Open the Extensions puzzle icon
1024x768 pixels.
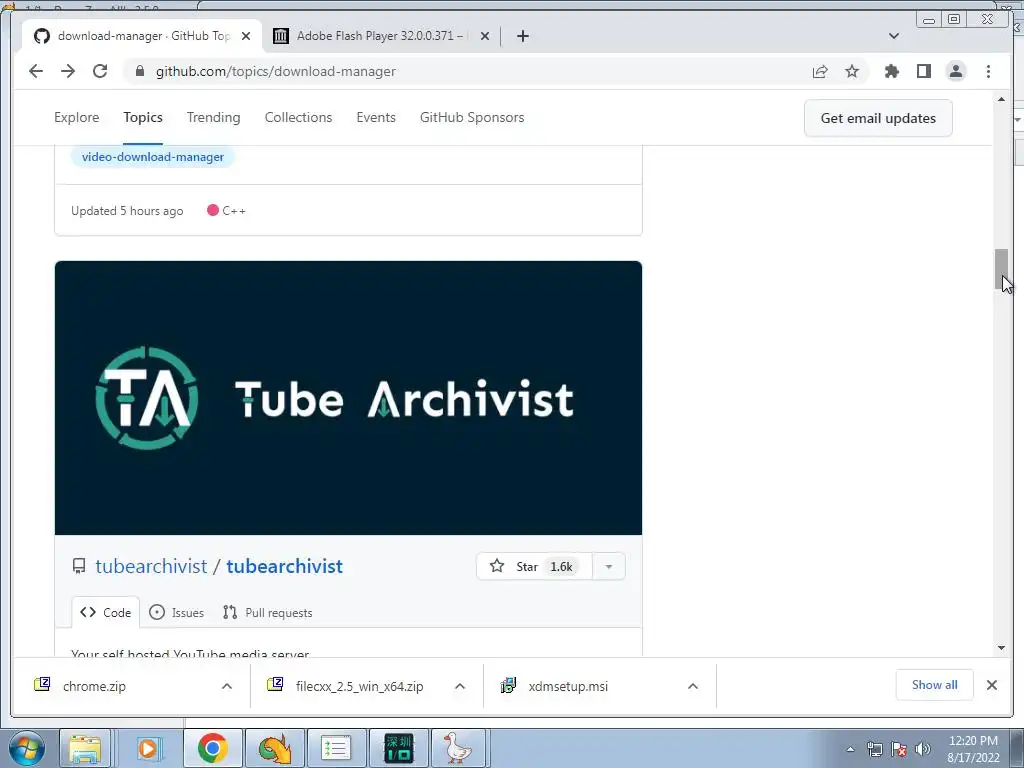point(891,71)
